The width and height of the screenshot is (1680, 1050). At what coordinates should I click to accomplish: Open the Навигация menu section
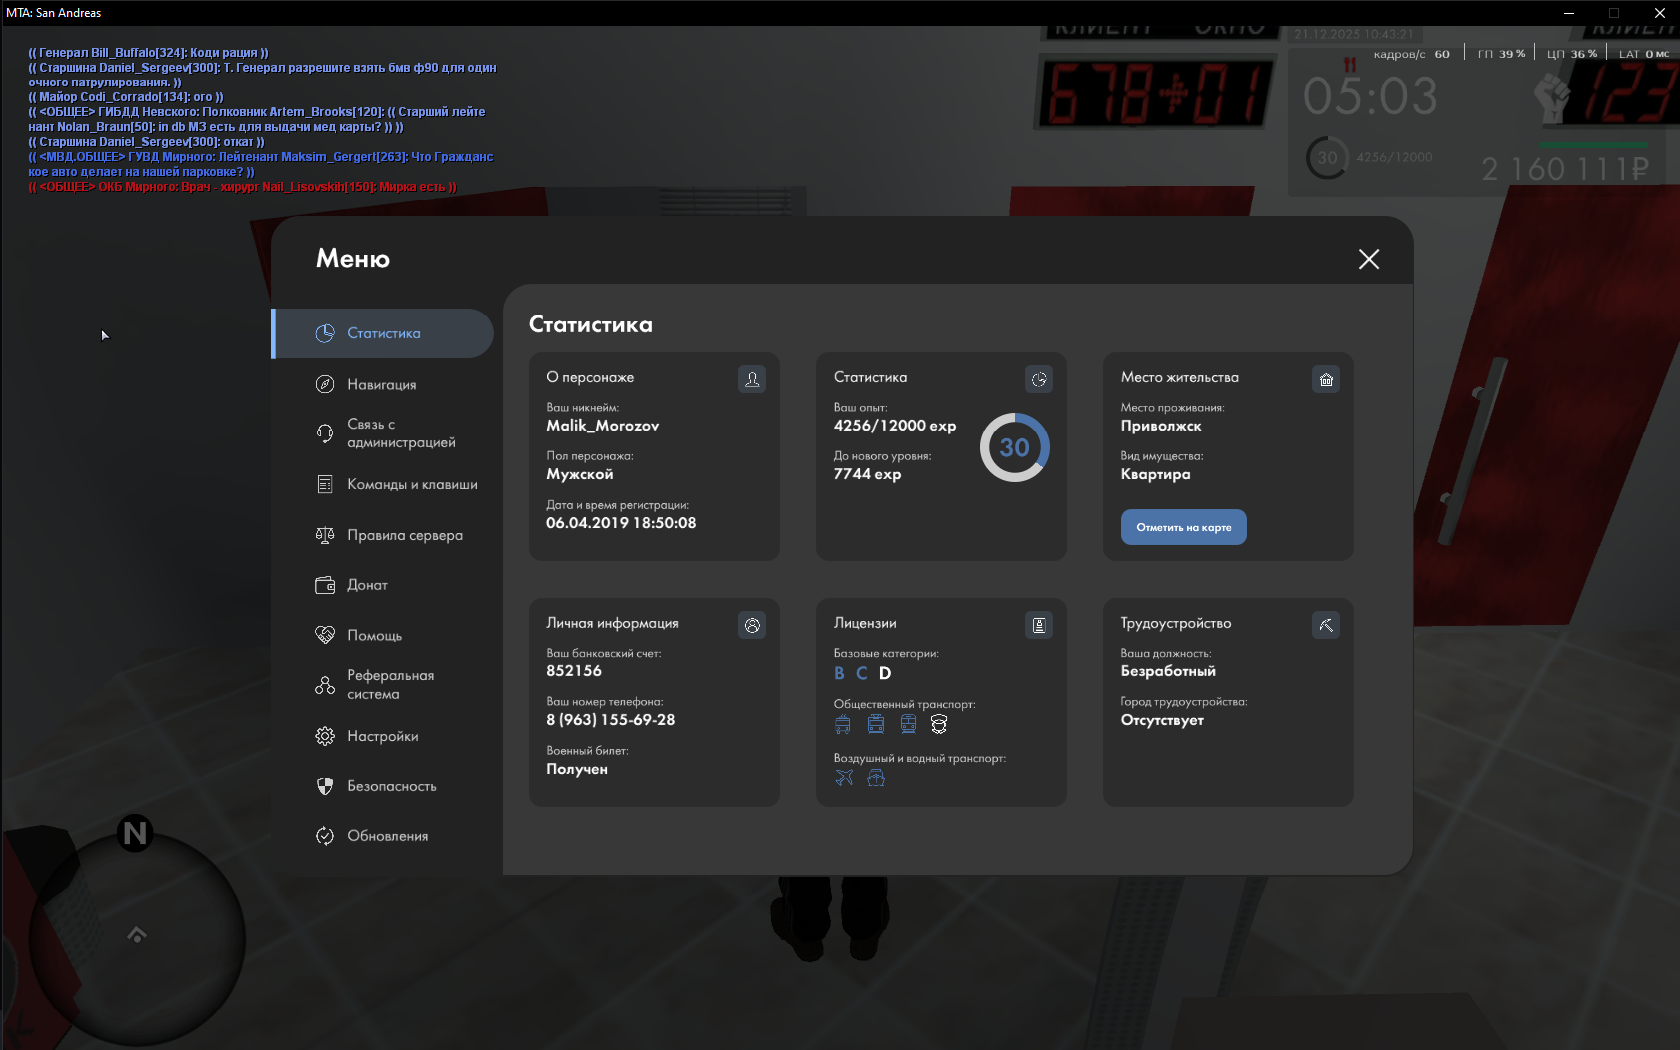point(381,384)
